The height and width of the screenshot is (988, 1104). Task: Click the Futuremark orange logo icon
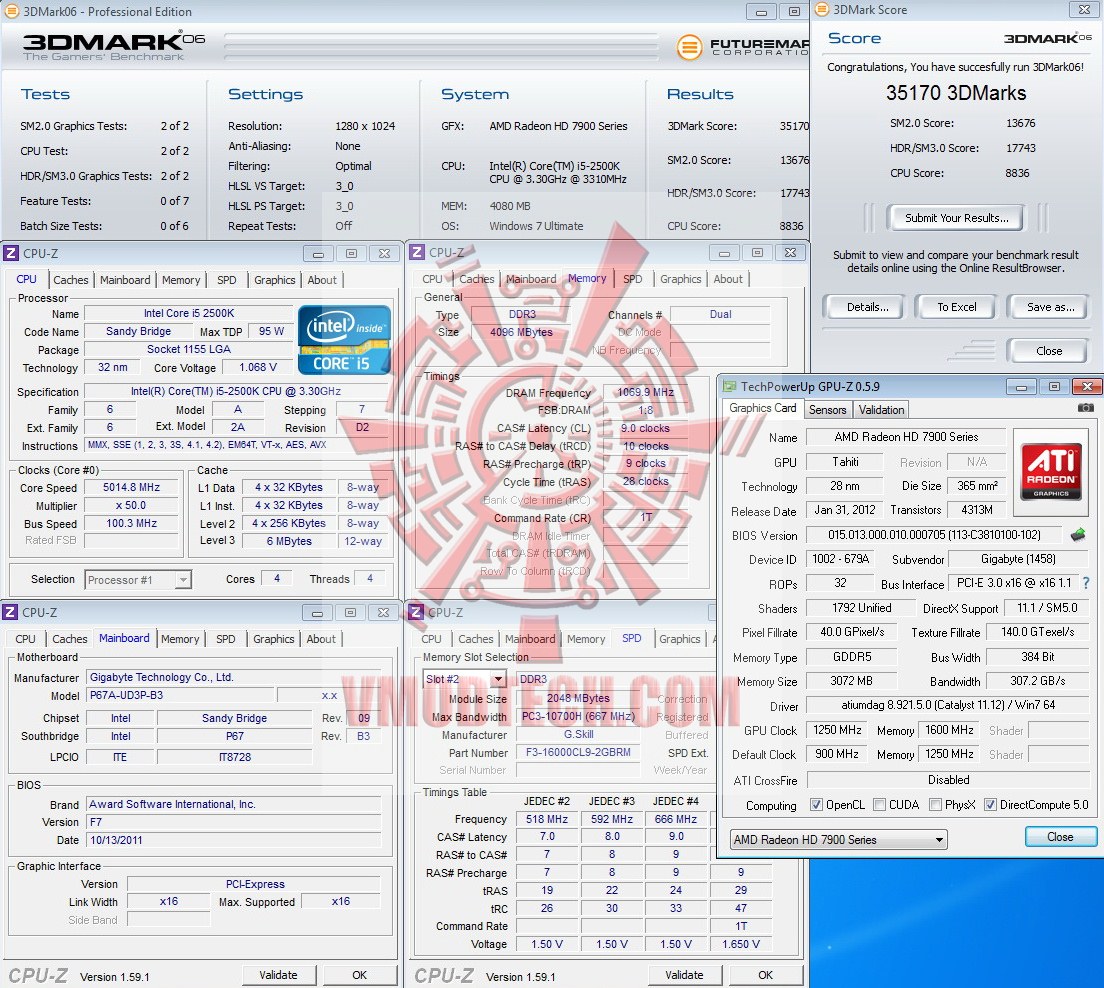coord(689,47)
